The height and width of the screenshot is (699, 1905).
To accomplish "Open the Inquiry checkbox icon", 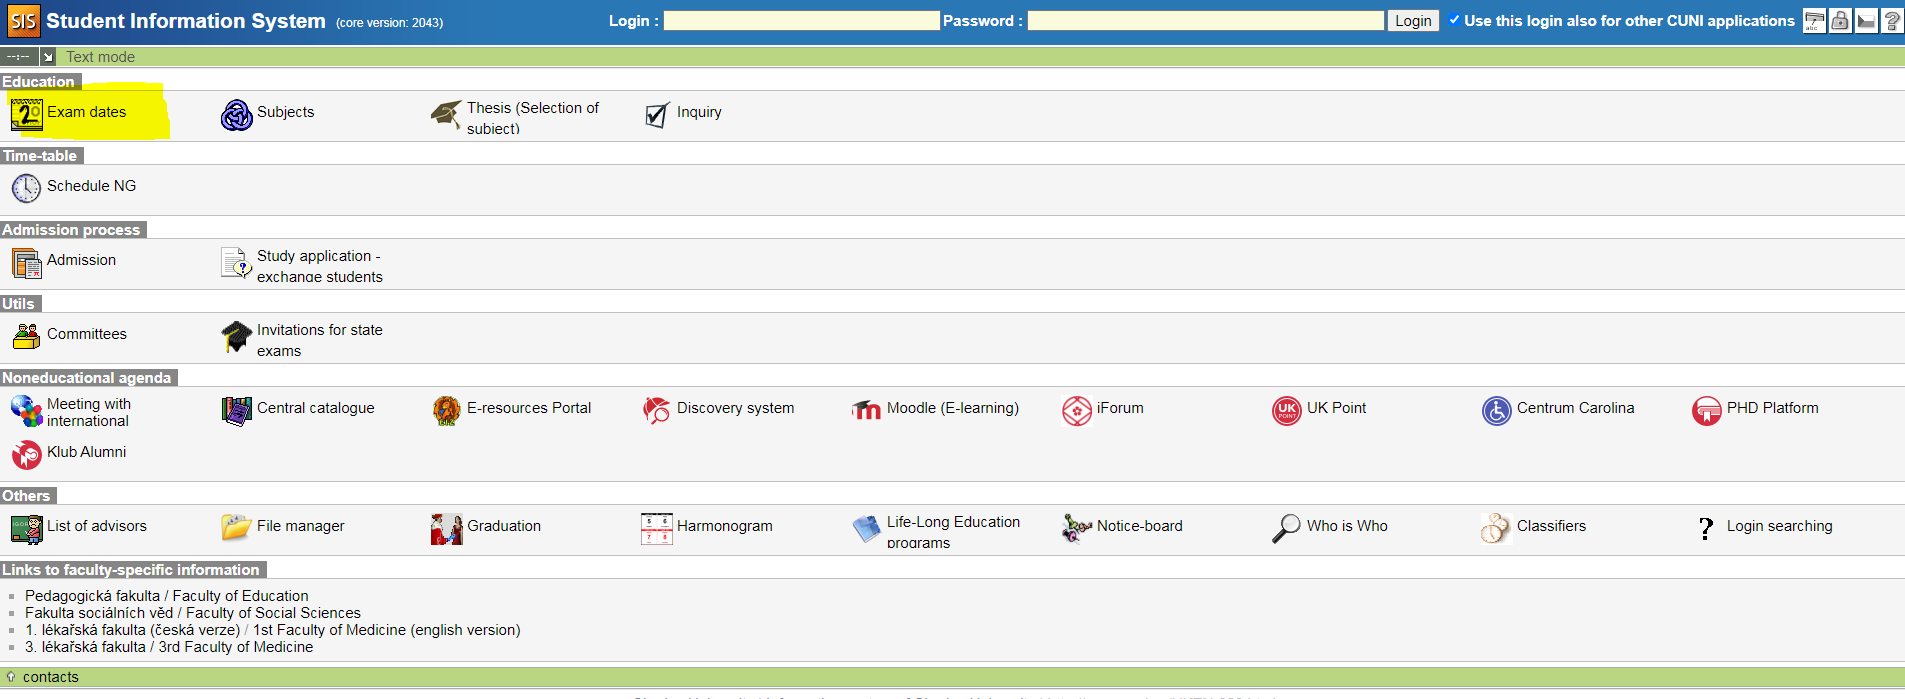I will (656, 115).
